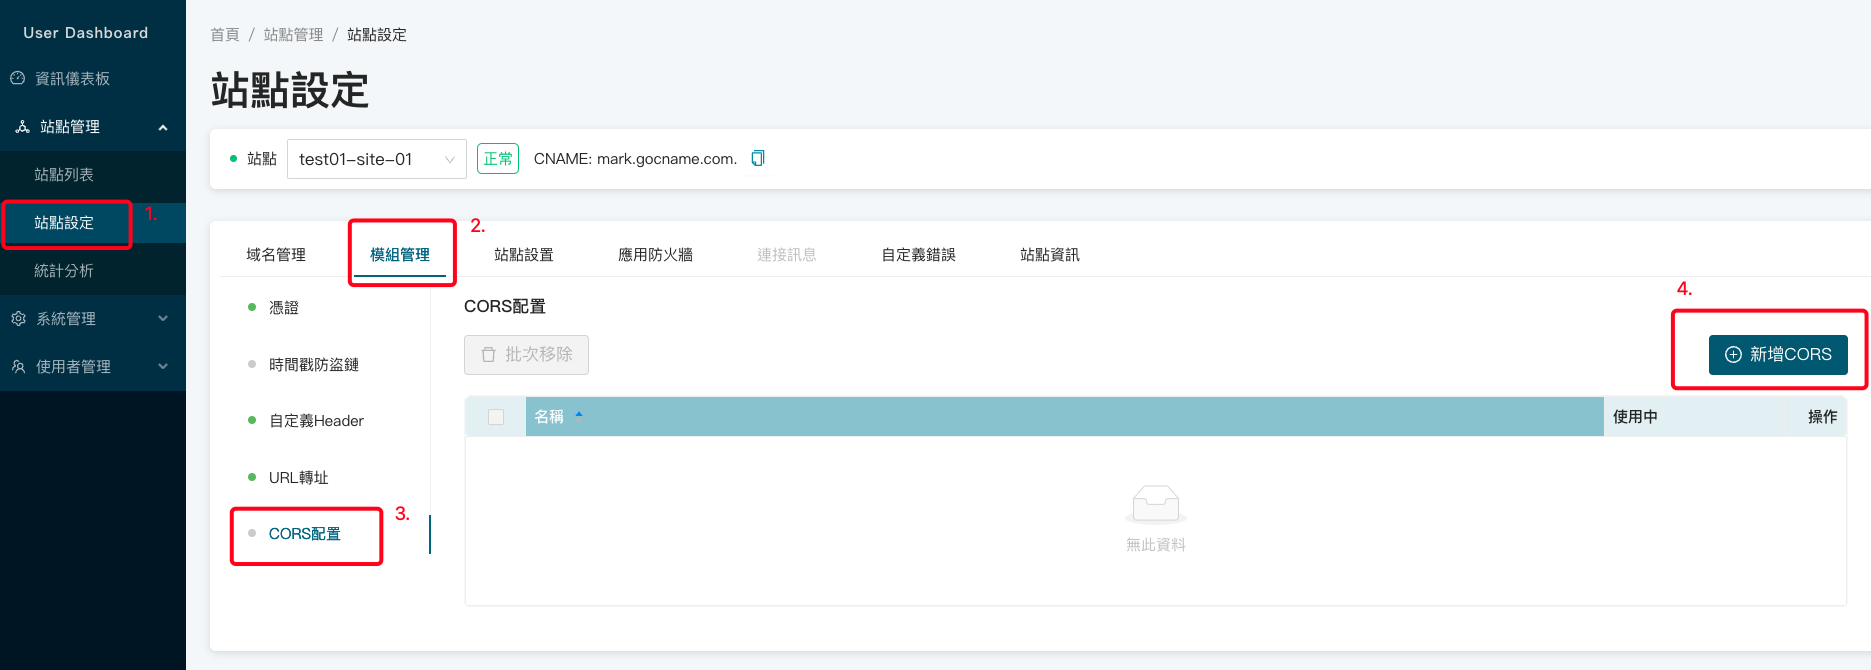The width and height of the screenshot is (1871, 670).
Task: Sort the table by 名稱 arrow icon
Action: tap(579, 416)
